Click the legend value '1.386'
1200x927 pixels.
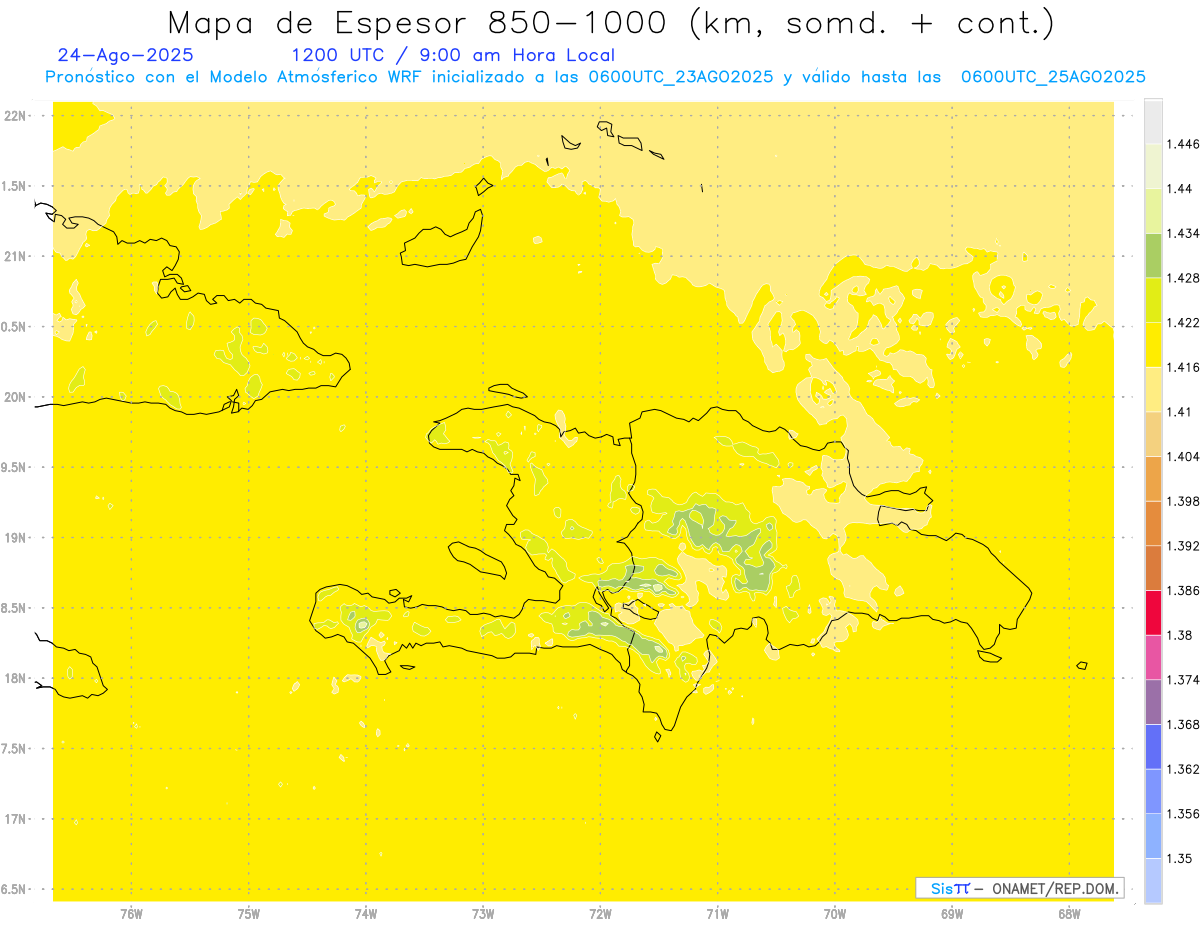(x=1185, y=590)
